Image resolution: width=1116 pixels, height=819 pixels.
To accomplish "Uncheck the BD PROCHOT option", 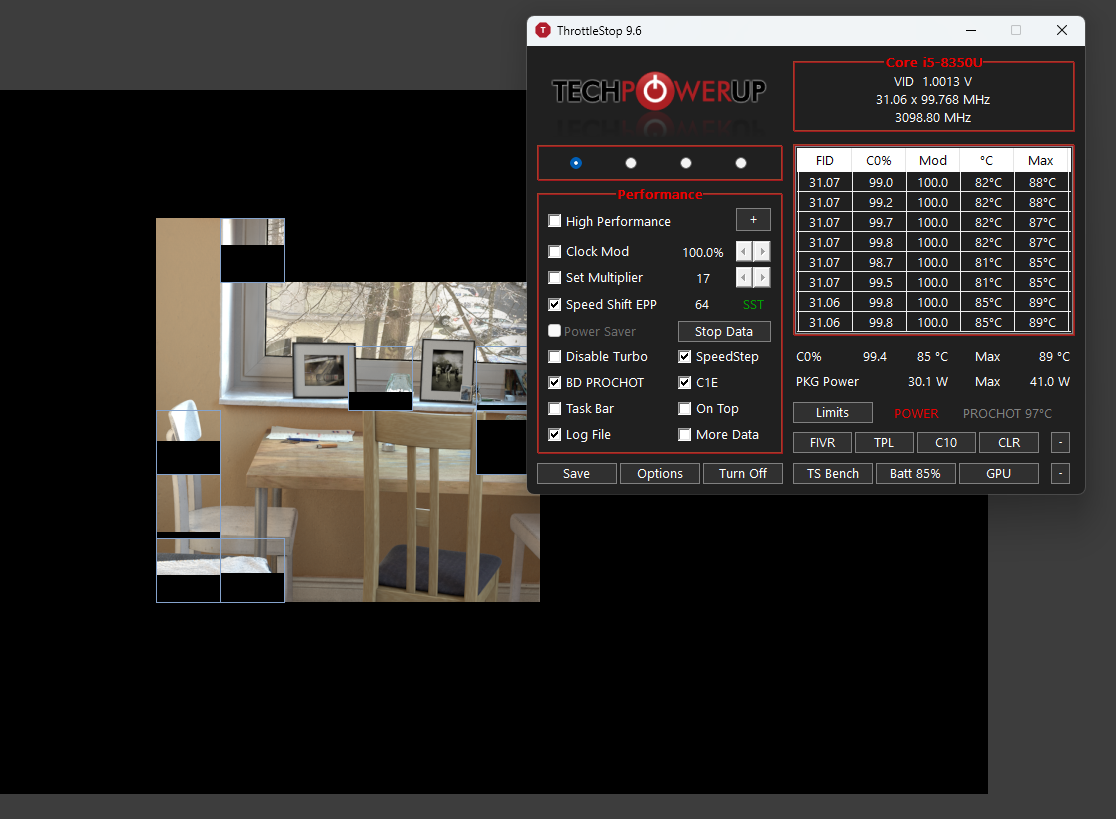I will [x=555, y=383].
